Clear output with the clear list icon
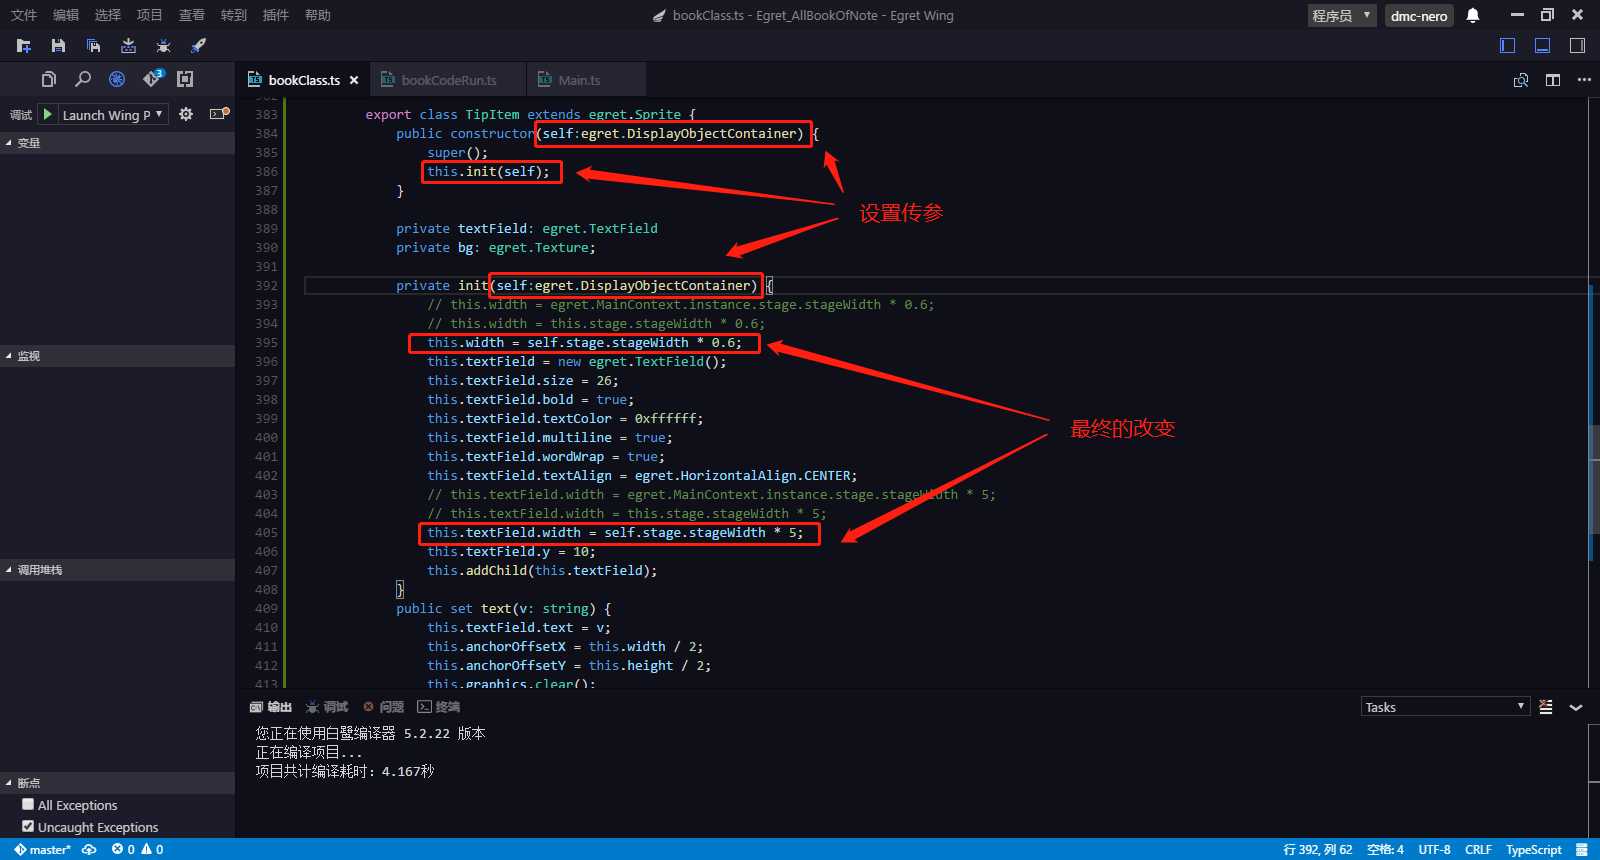Screen dimensions: 1600x860 point(1546,707)
